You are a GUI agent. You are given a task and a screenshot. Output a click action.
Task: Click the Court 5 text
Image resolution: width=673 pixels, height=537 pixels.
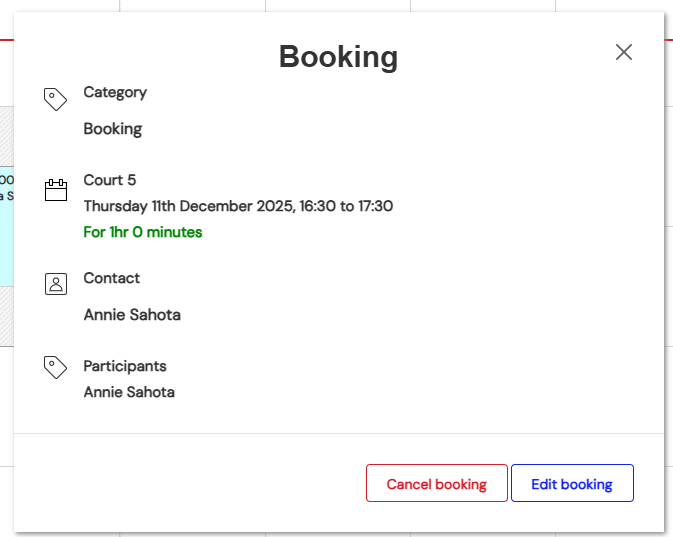coord(110,180)
